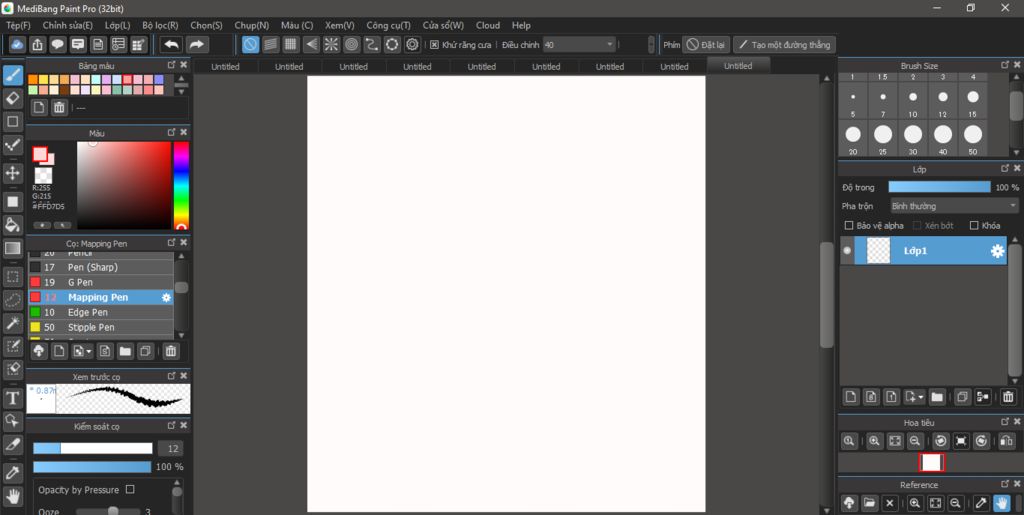Turn off snap with the blue circle icon
Image resolution: width=1024 pixels, height=515 pixels.
[x=251, y=44]
